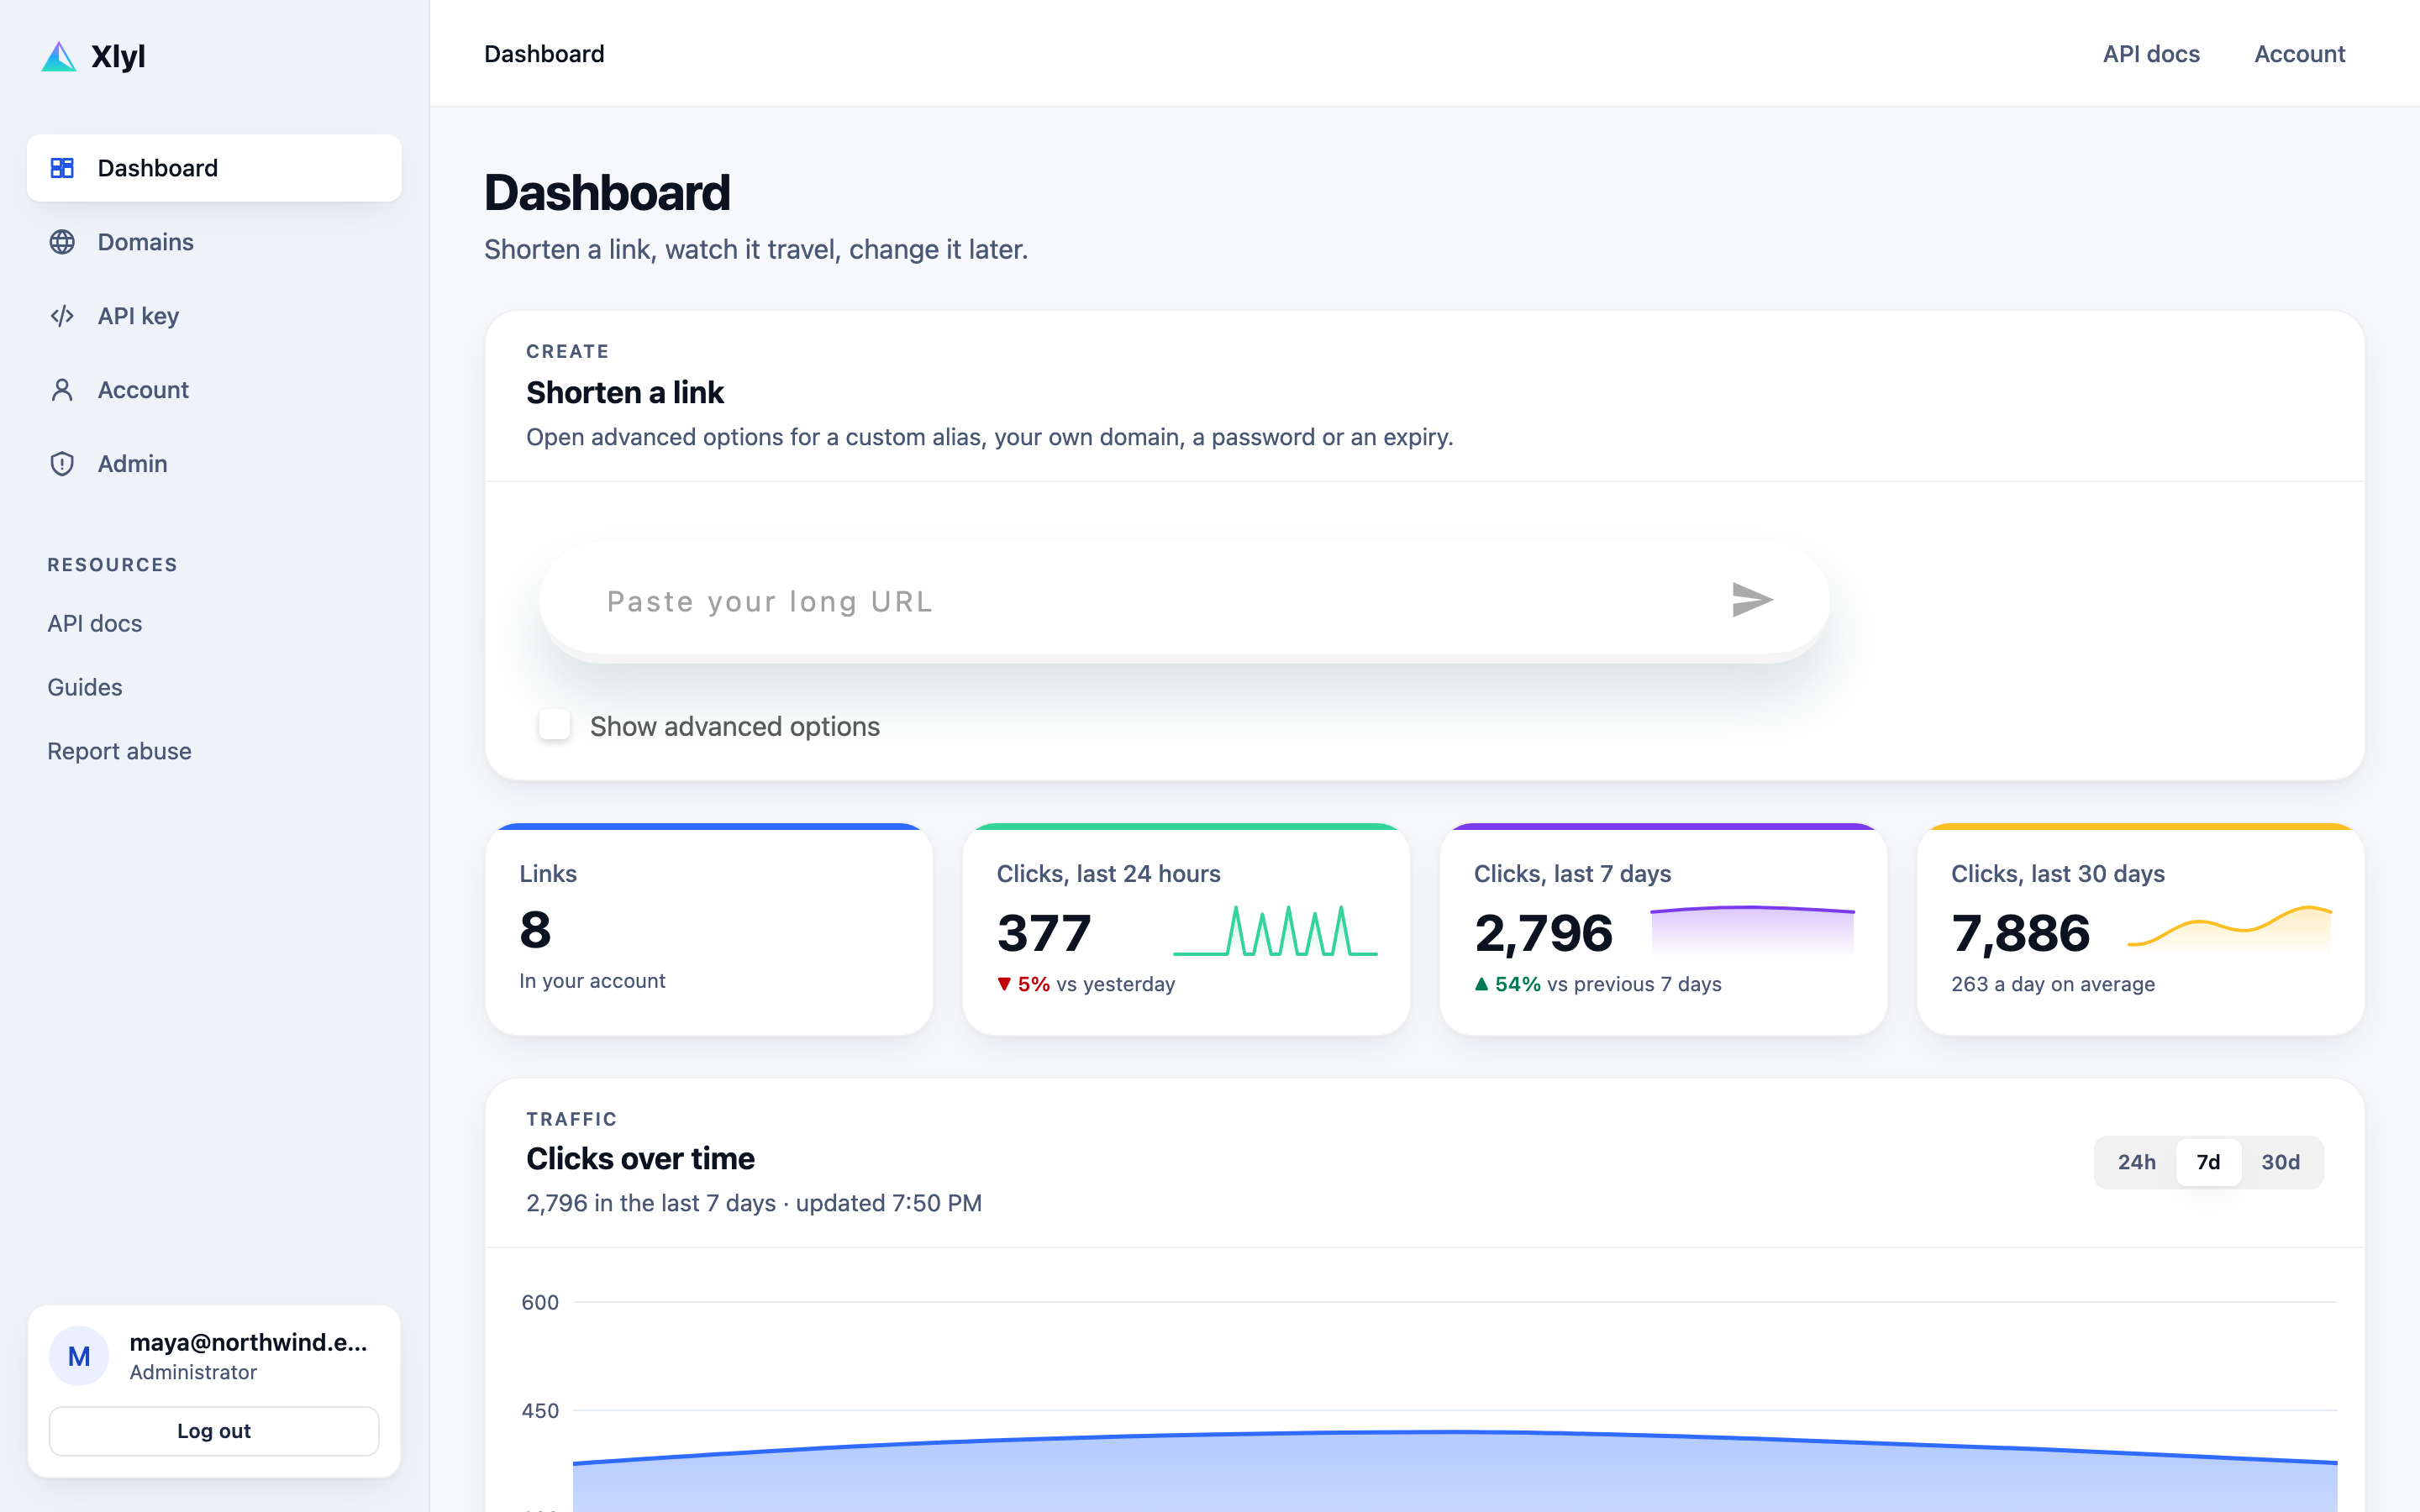2420x1512 pixels.
Task: Click the 377 clicks value
Action: point(1044,933)
